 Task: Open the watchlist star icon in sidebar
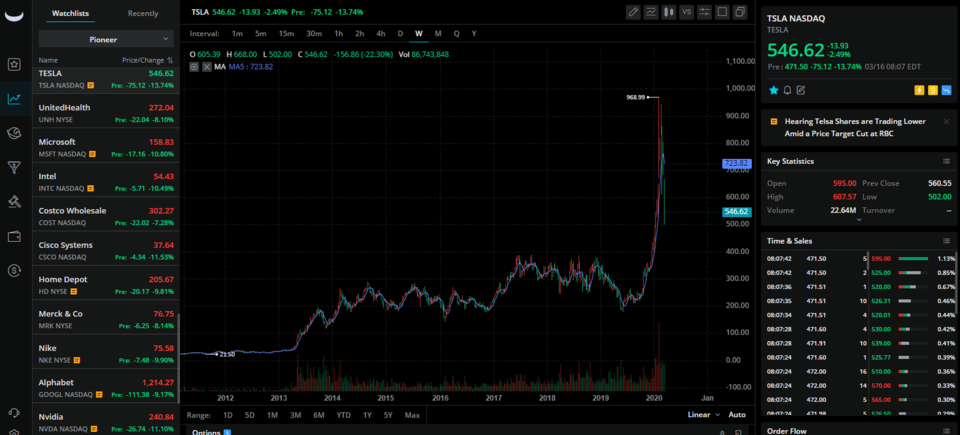(x=15, y=64)
